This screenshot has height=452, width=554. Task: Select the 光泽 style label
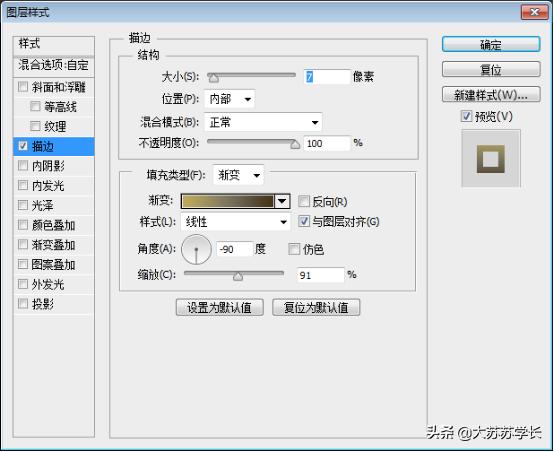pyautogui.click(x=43, y=205)
